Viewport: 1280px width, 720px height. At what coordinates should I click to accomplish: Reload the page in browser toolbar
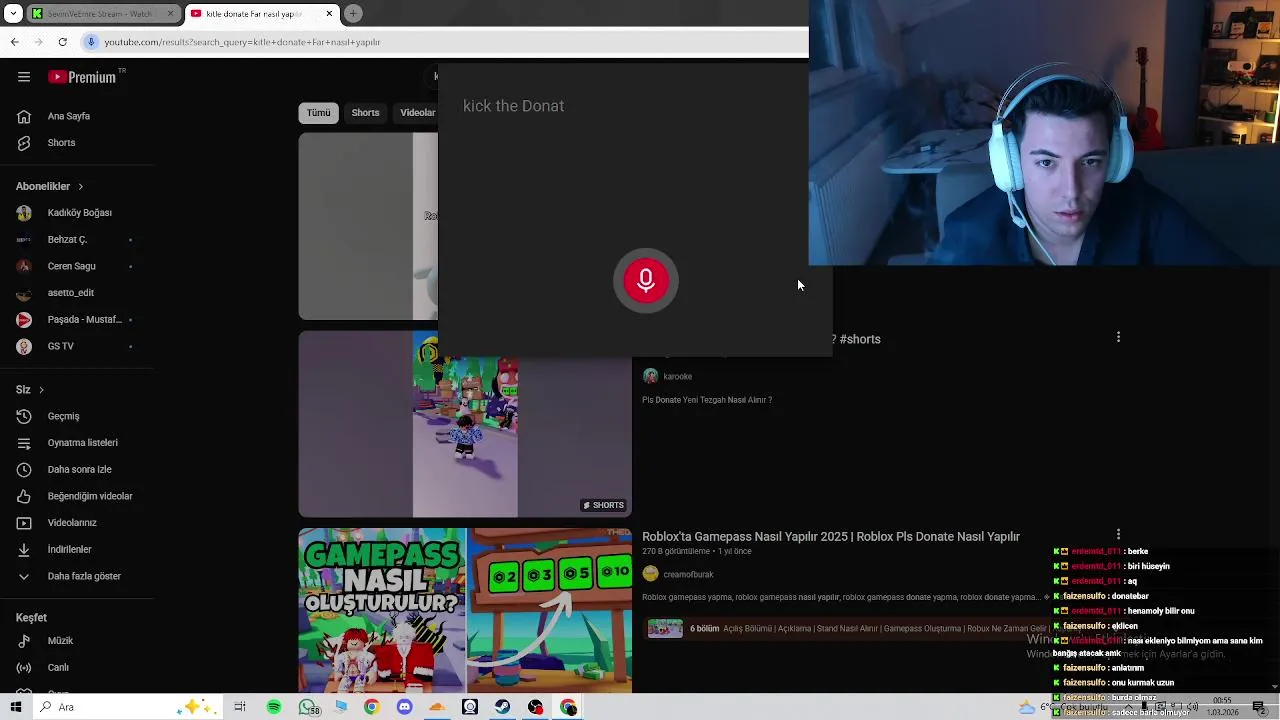click(62, 42)
